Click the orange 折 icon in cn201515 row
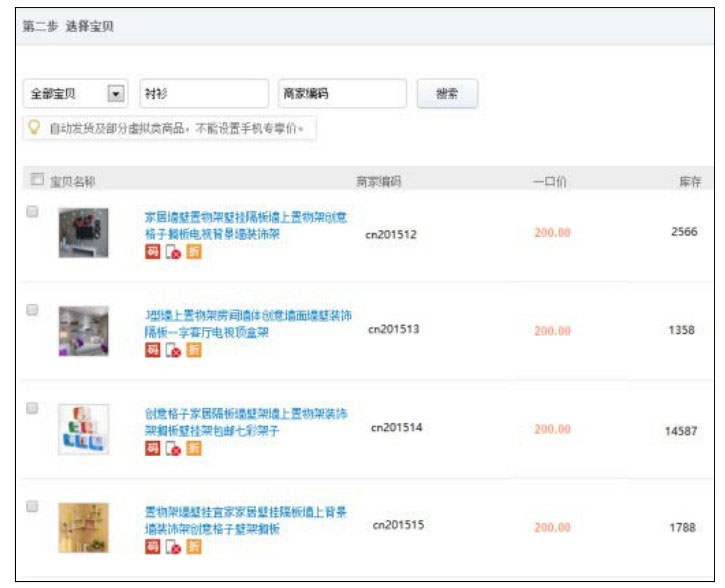Viewport: 725px width, 588px height. [194, 546]
